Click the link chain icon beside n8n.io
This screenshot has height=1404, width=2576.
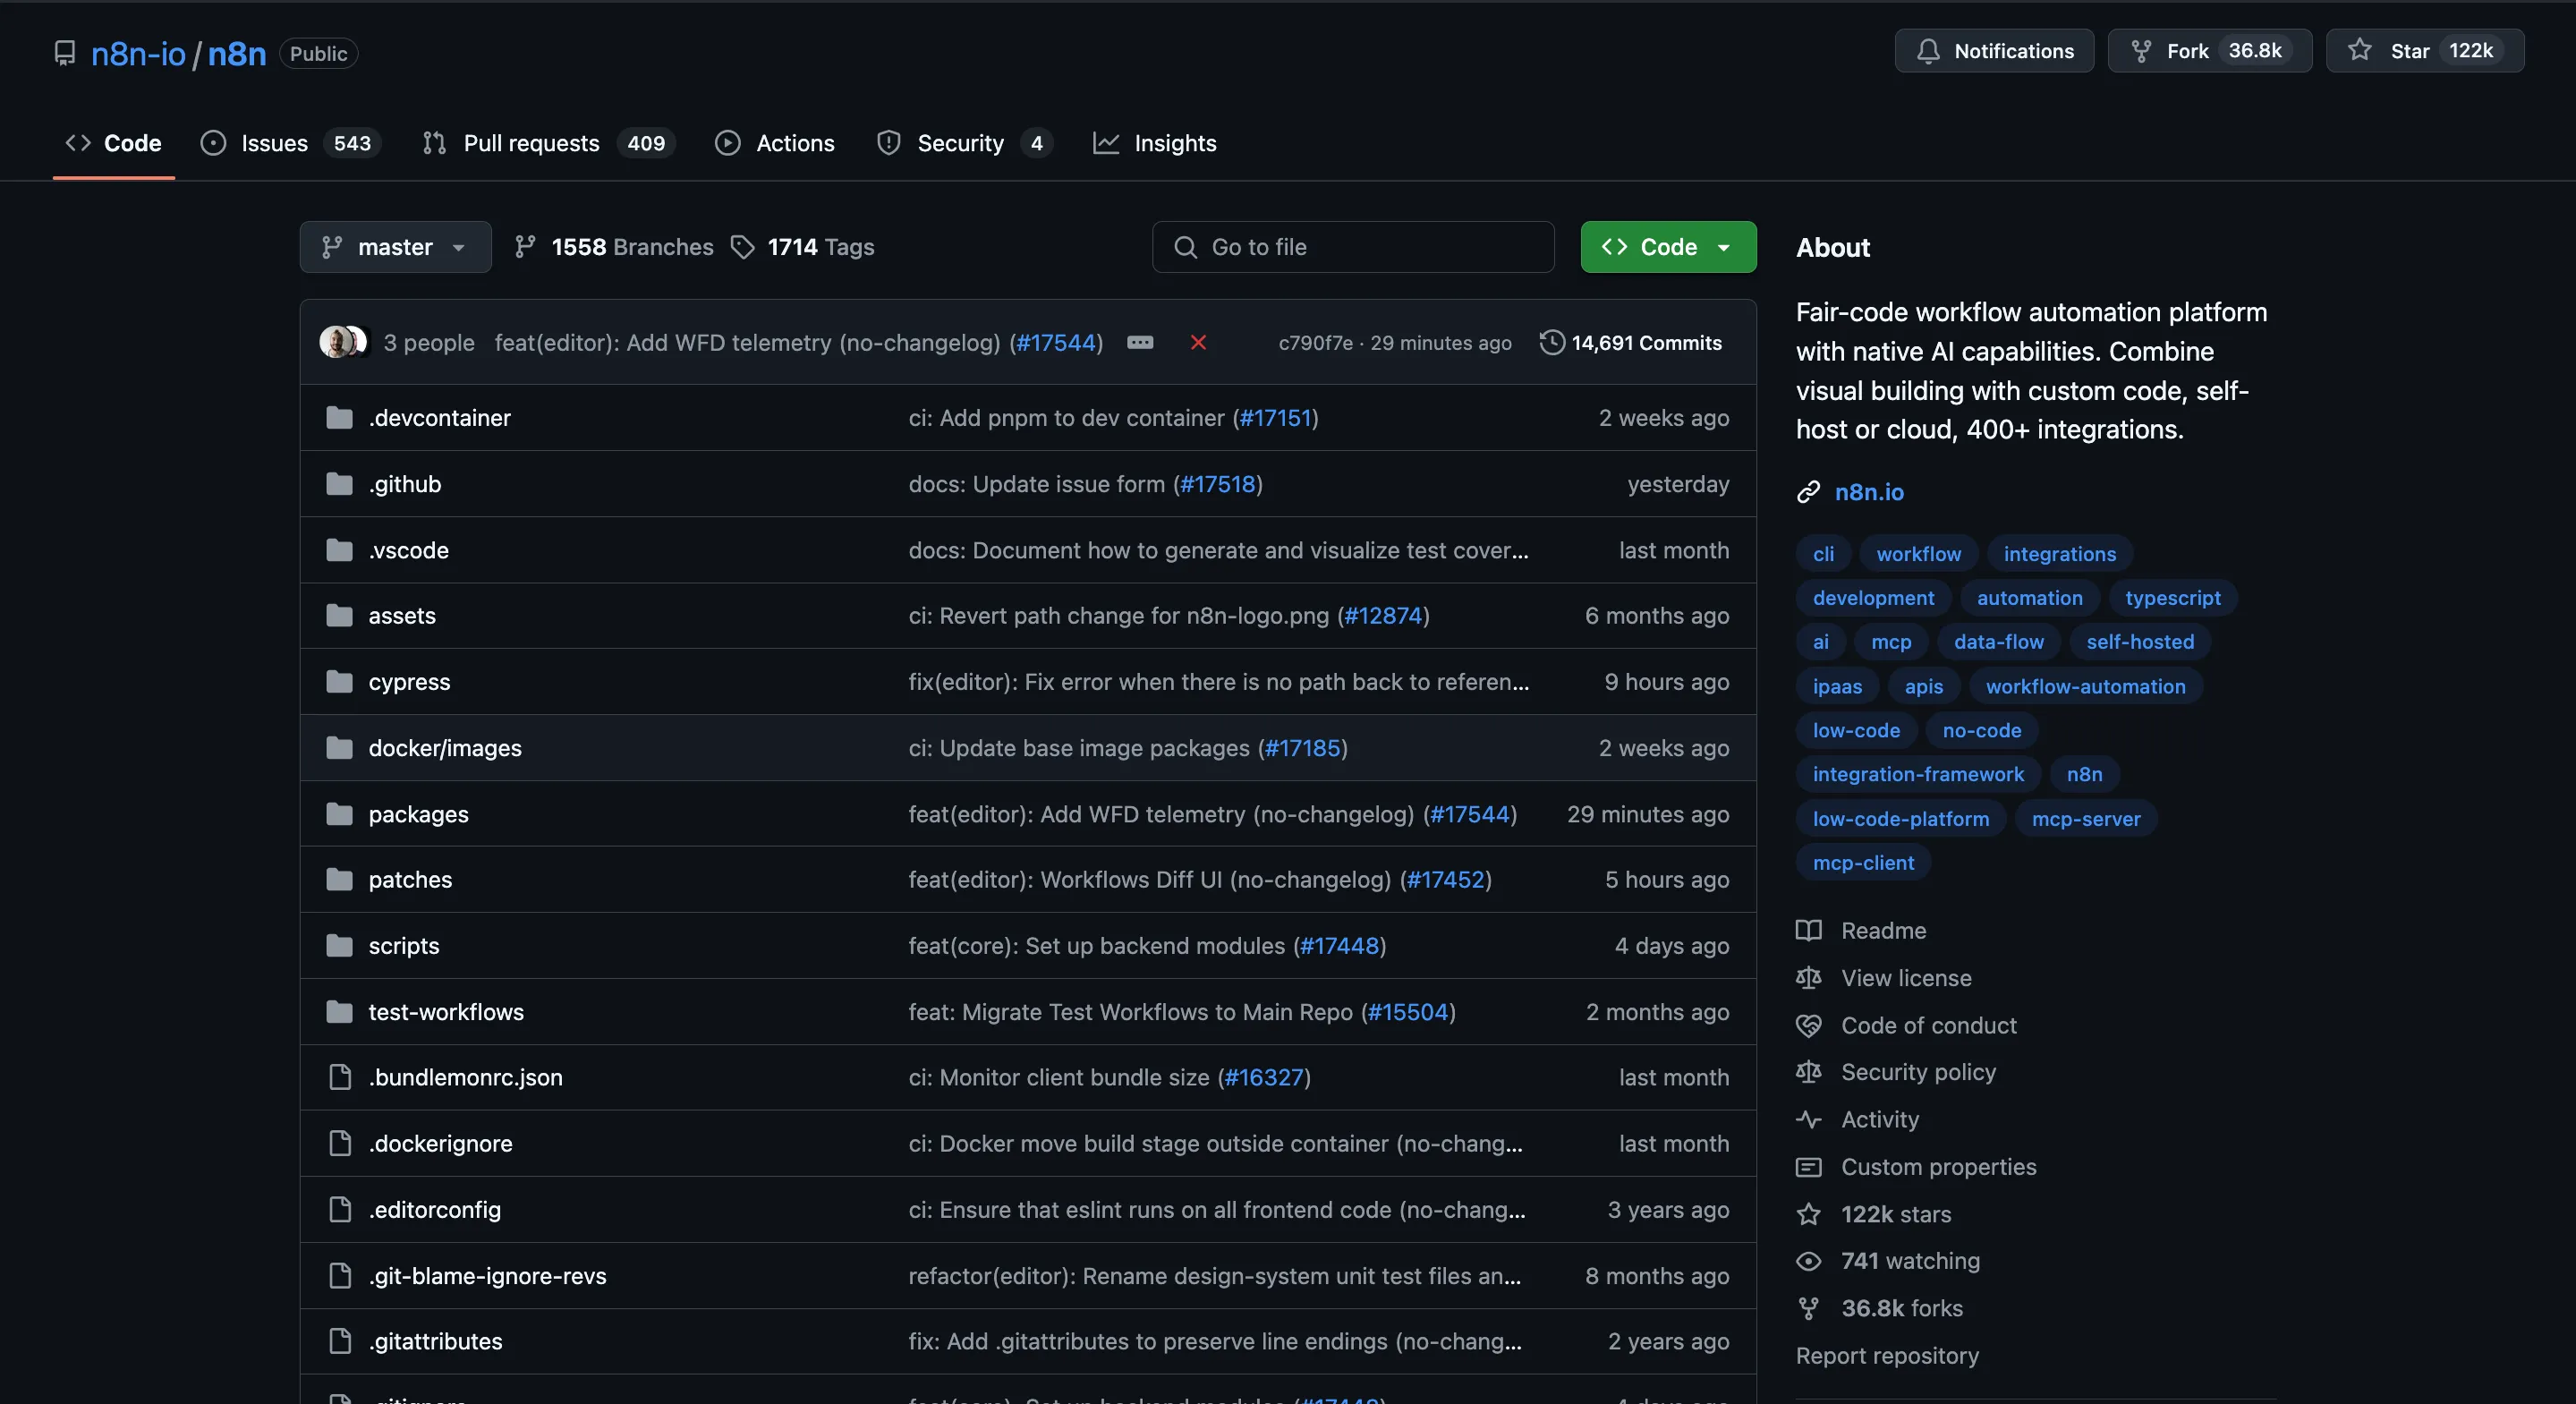click(x=1808, y=492)
